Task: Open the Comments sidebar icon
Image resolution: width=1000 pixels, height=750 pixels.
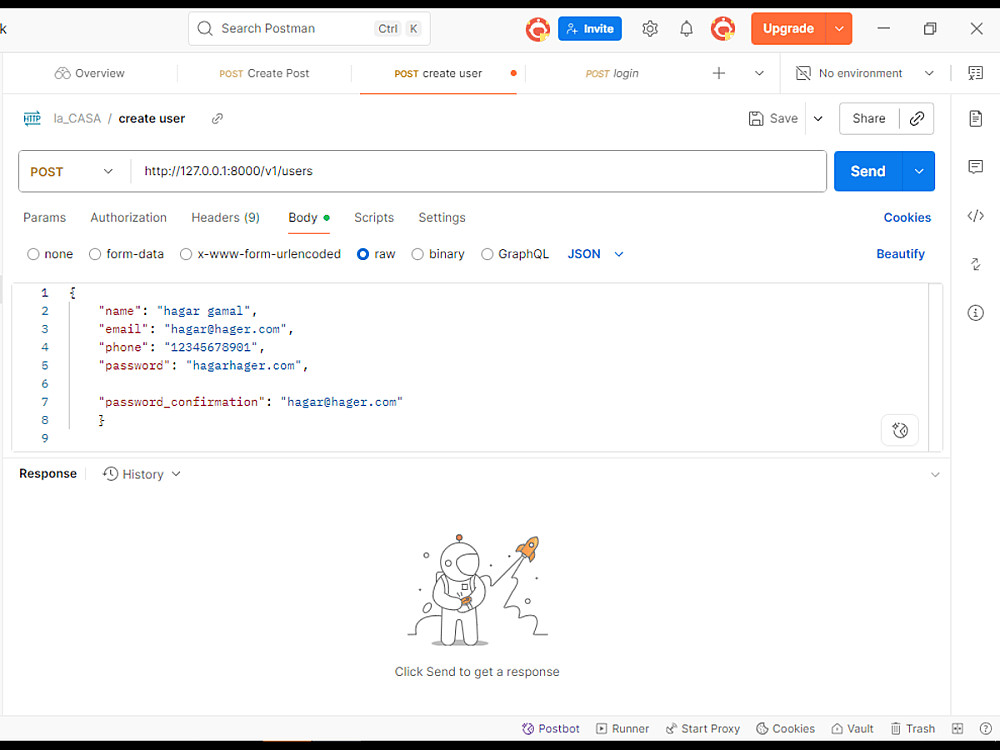Action: tap(975, 167)
